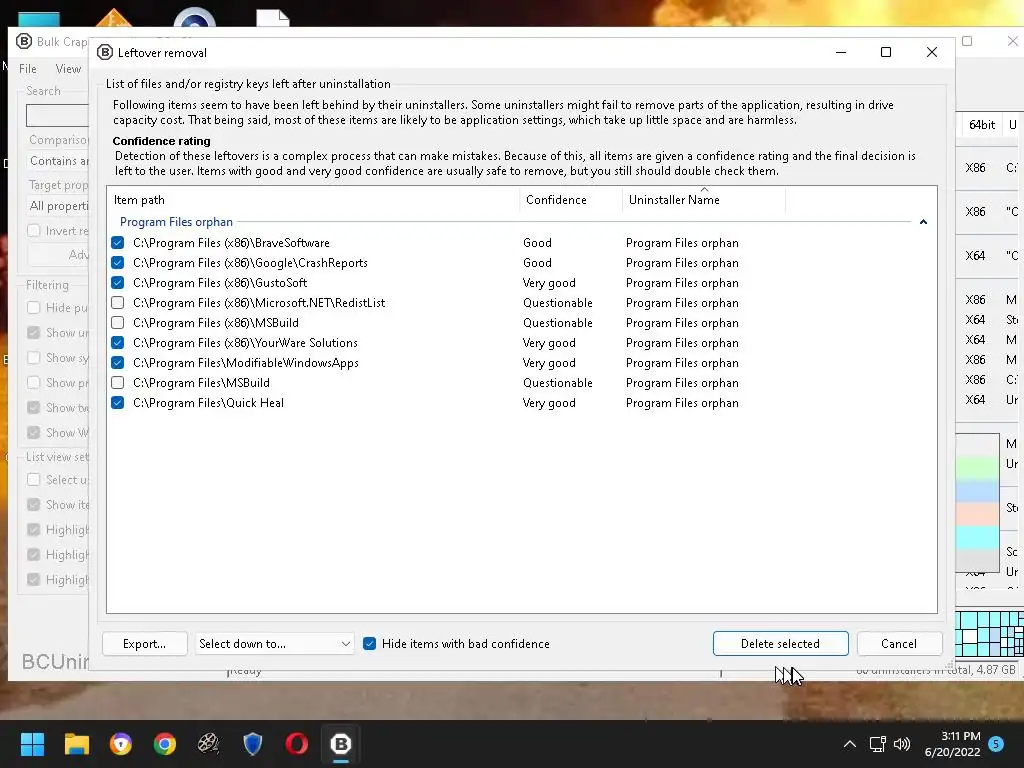Click Export button

(x=145, y=644)
